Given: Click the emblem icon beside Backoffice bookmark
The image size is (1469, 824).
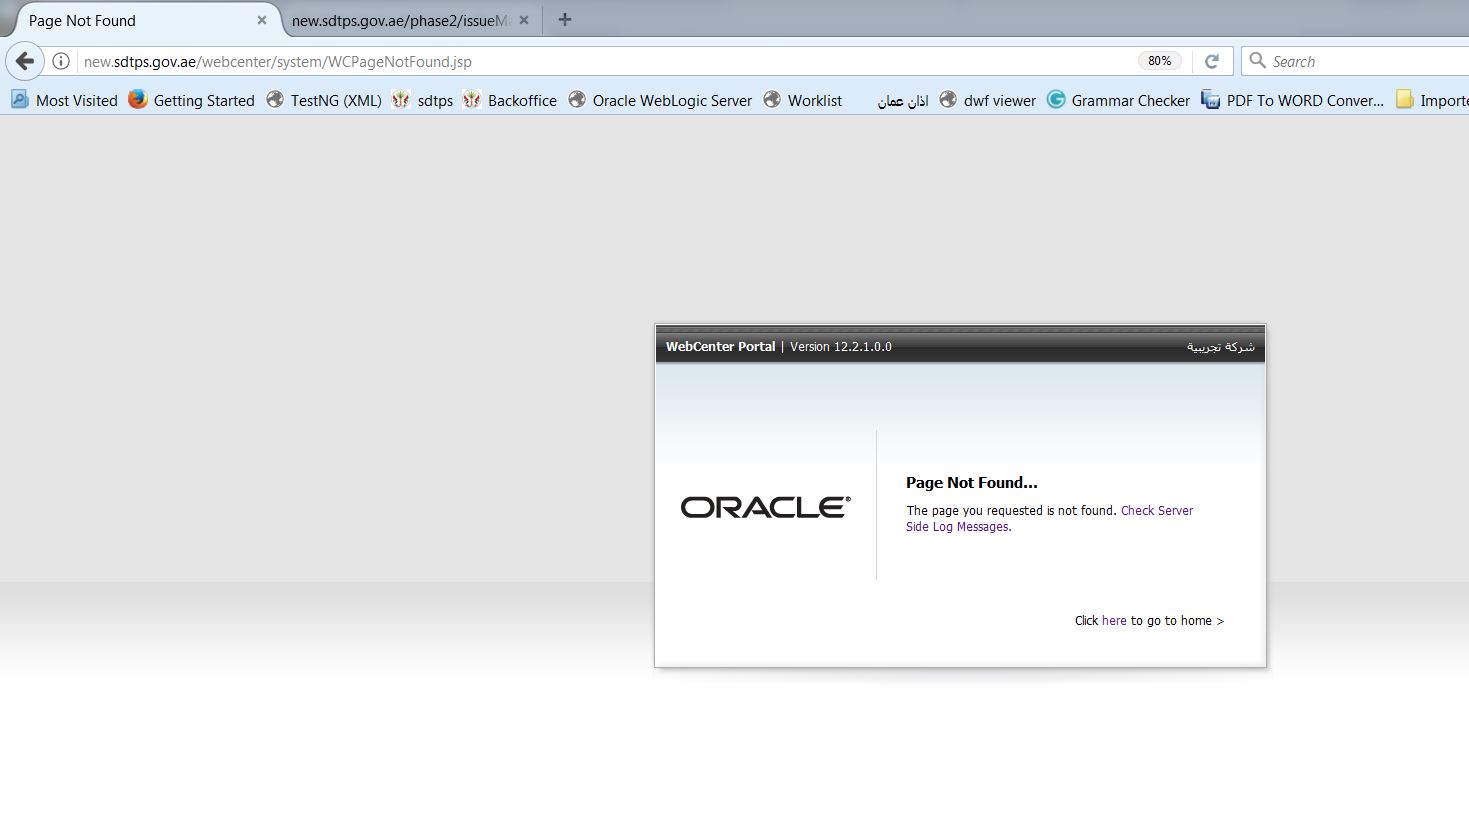Looking at the screenshot, I should 472,99.
